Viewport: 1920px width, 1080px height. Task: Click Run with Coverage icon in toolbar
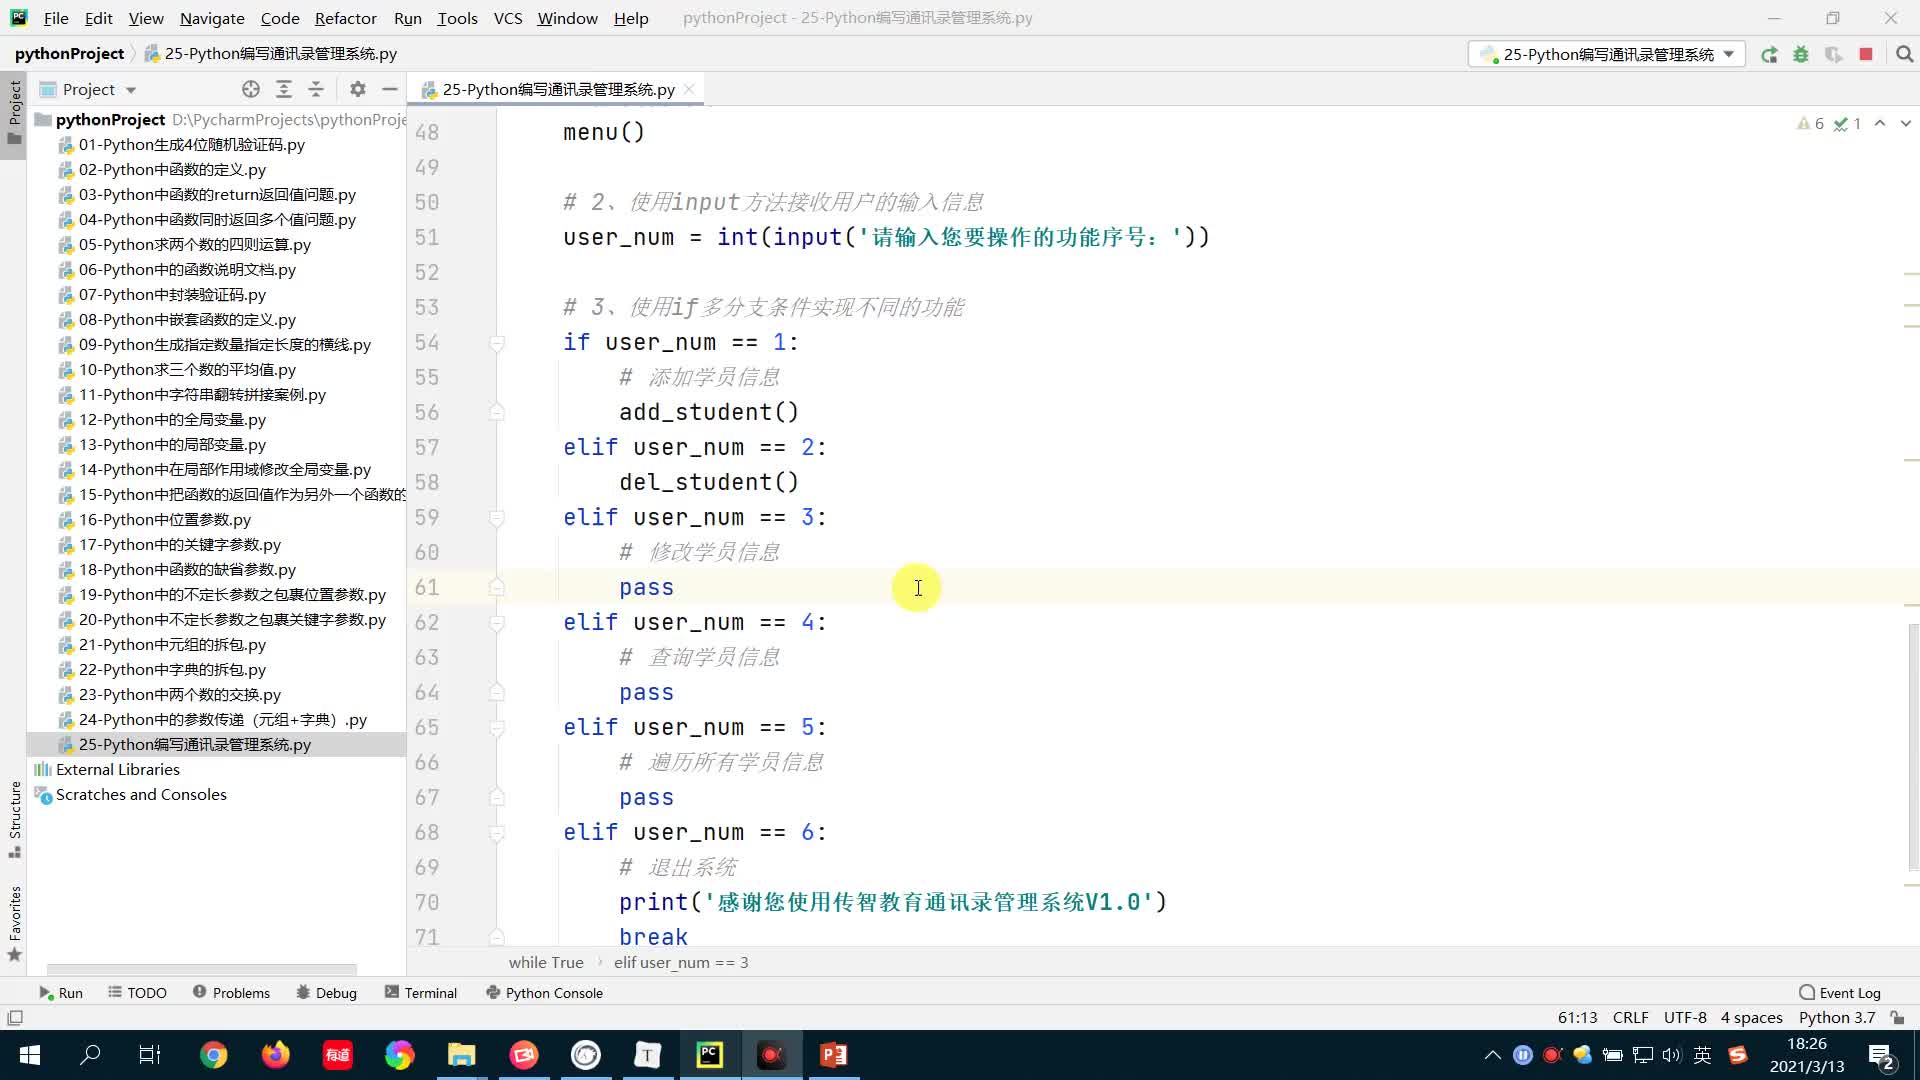[x=1833, y=55]
